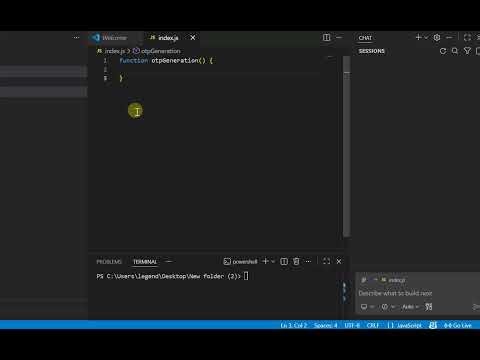Expand the terminal launch profile dropdown
This screenshot has width=480, height=360.
[273, 262]
